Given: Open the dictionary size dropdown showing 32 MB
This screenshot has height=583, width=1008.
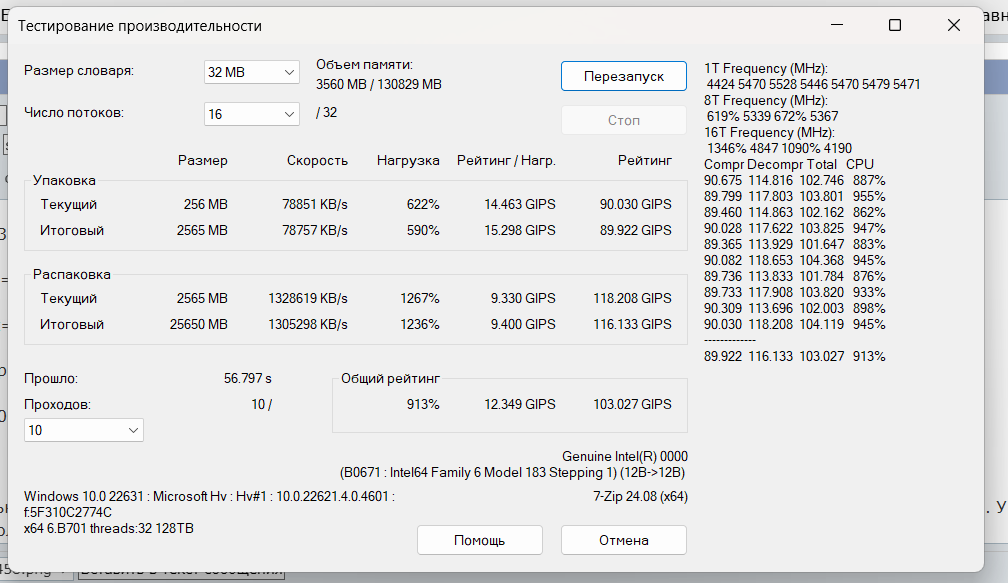Looking at the screenshot, I should (251, 72).
